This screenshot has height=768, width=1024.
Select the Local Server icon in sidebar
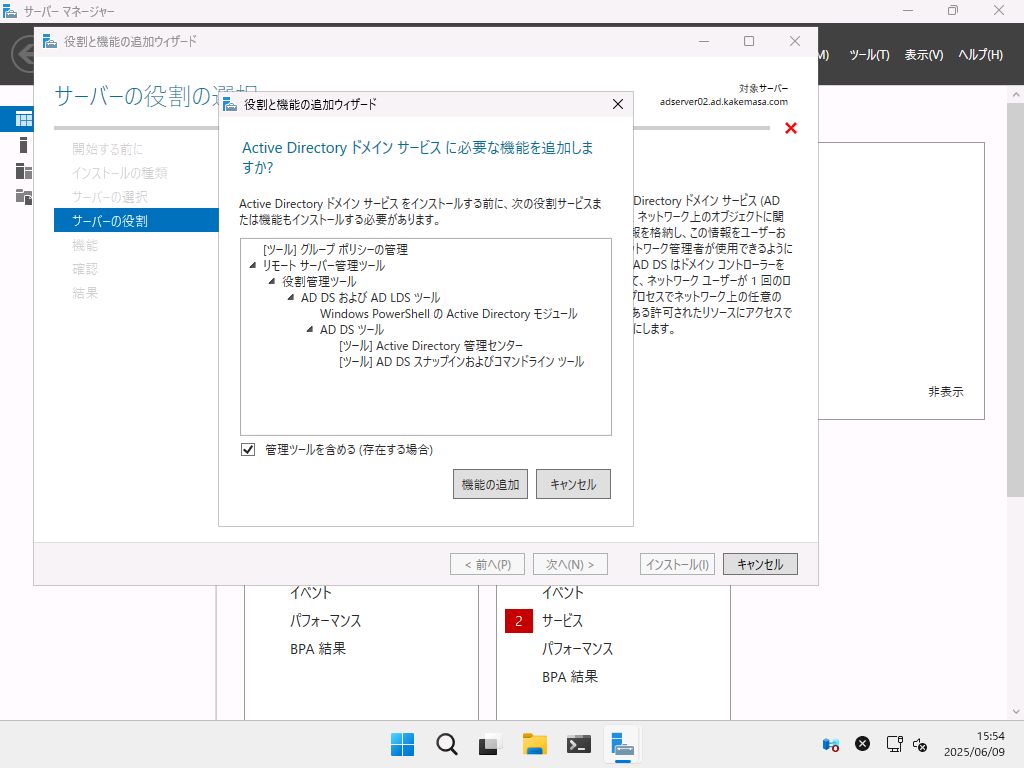coord(24,145)
